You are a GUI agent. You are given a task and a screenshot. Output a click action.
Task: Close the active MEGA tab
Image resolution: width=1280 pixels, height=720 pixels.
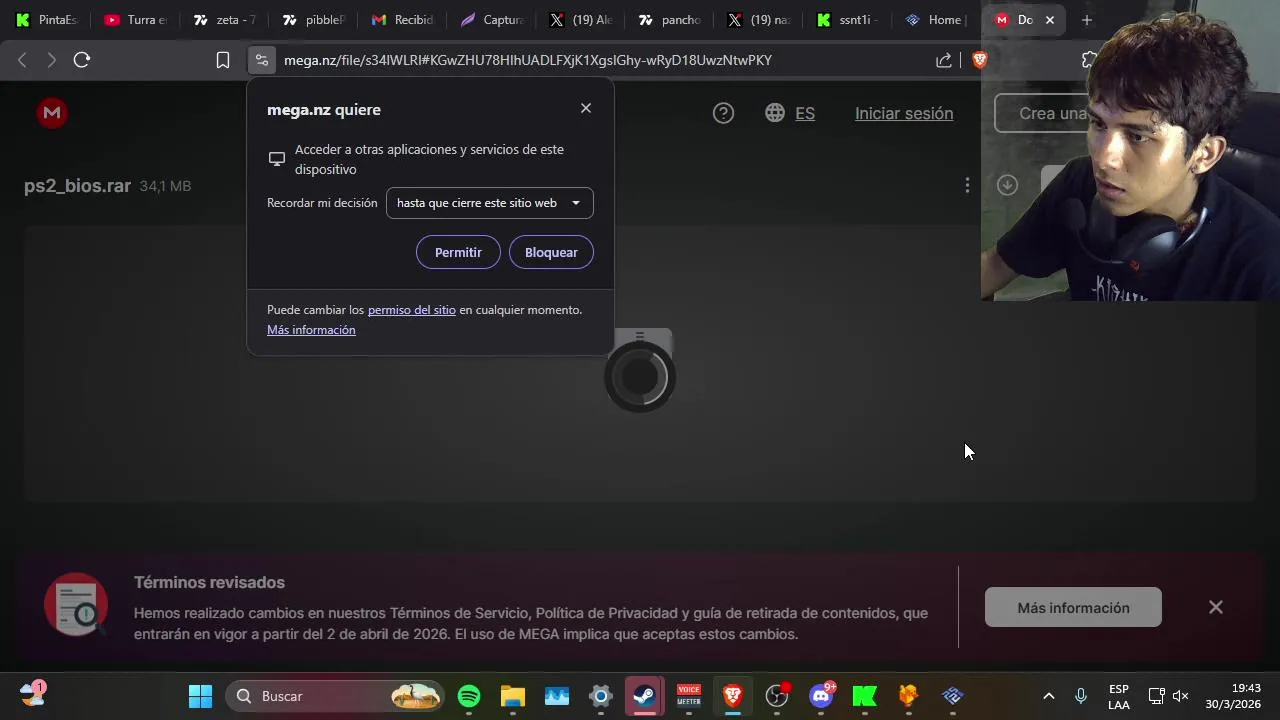click(1050, 20)
